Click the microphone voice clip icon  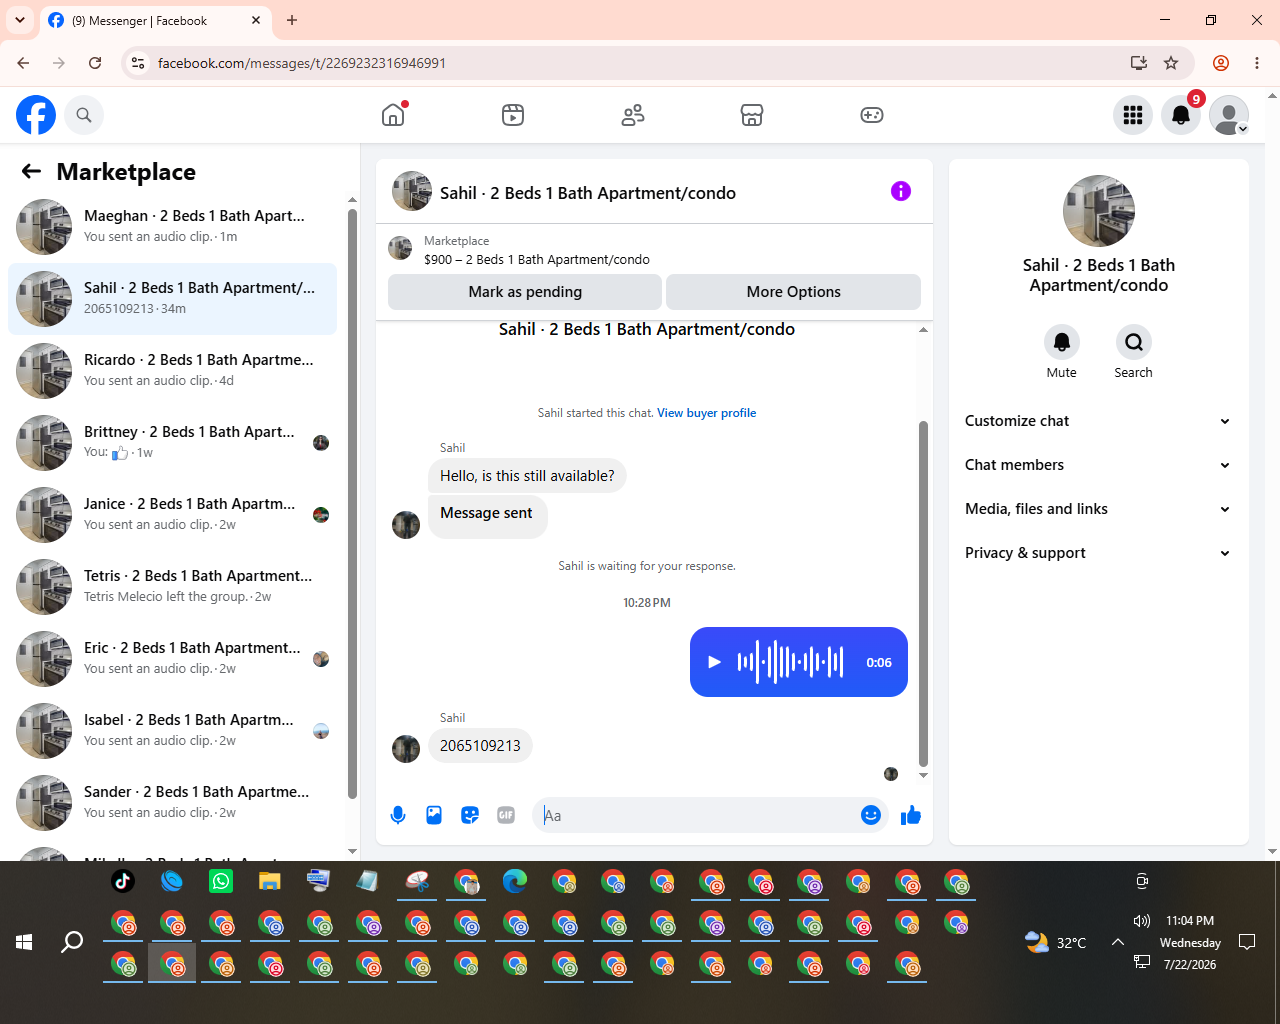pyautogui.click(x=398, y=815)
